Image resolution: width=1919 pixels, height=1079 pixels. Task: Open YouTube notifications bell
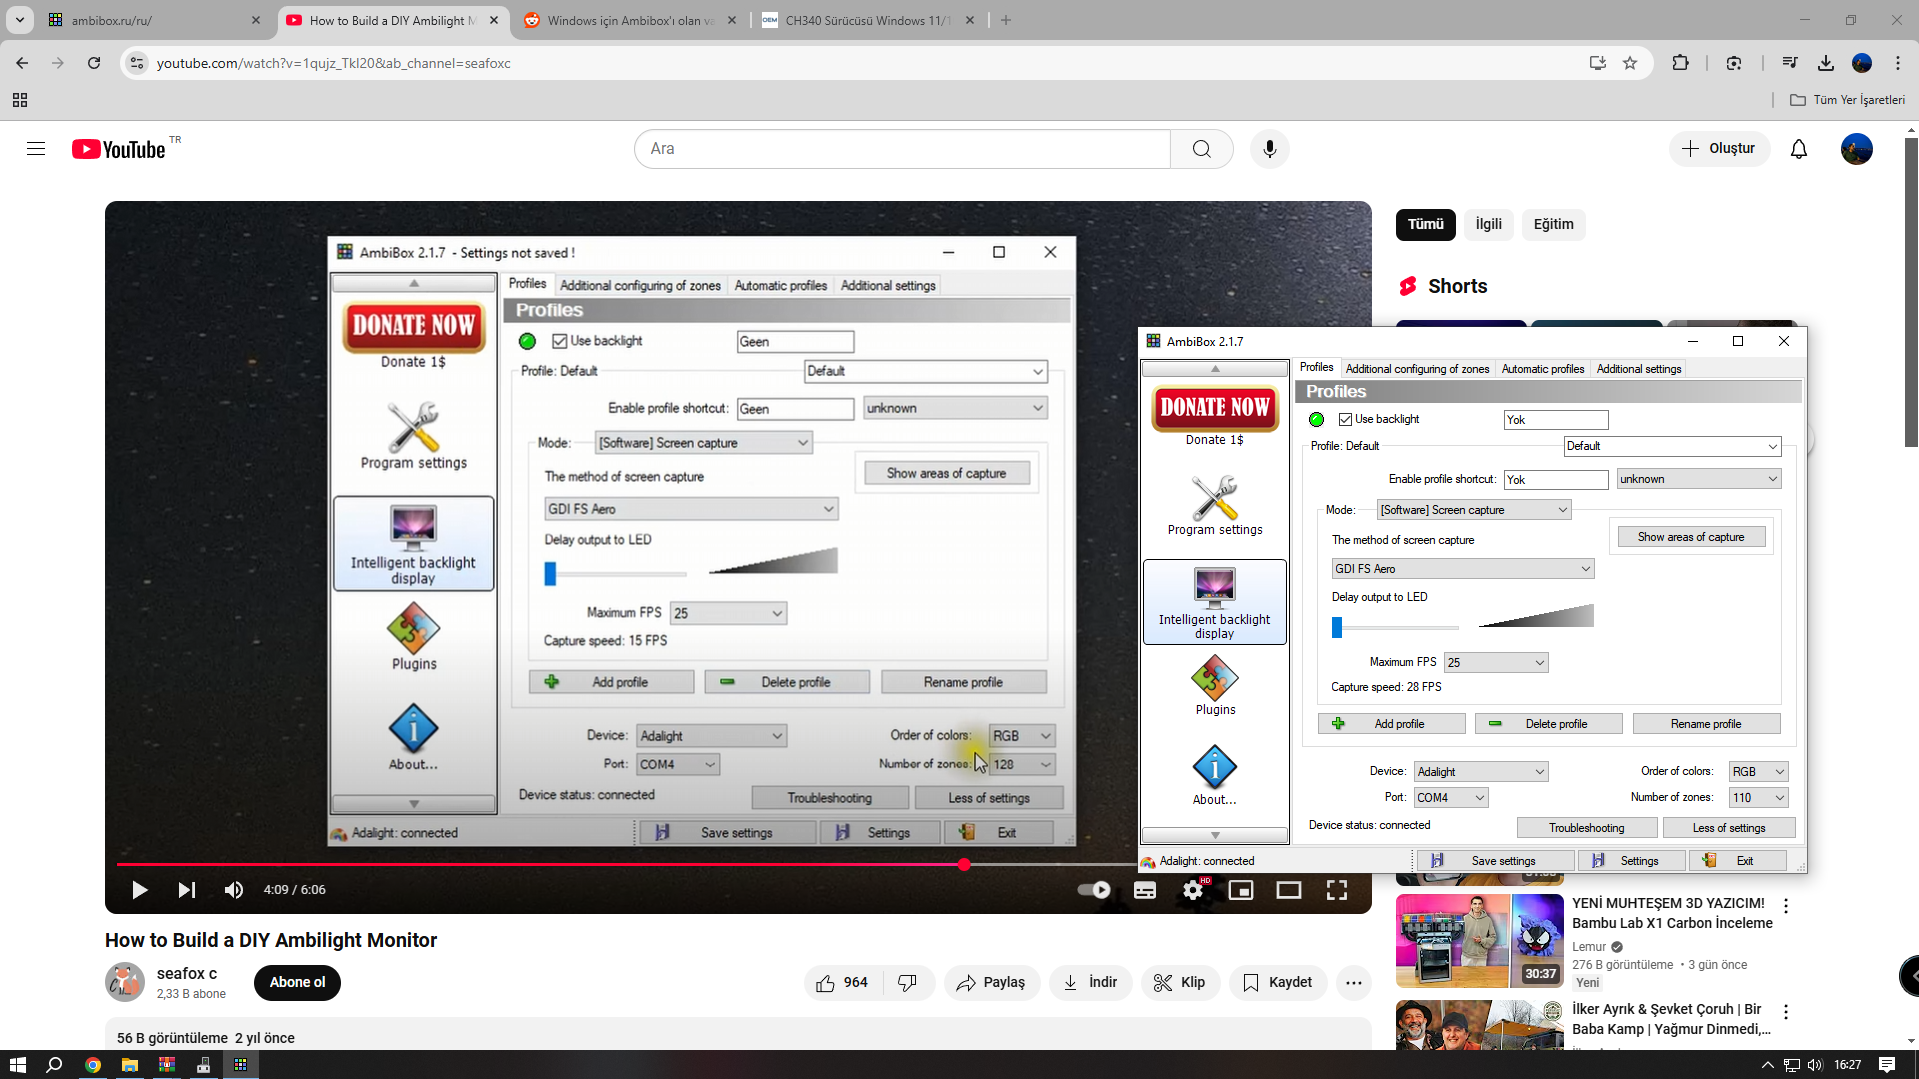click(1799, 149)
